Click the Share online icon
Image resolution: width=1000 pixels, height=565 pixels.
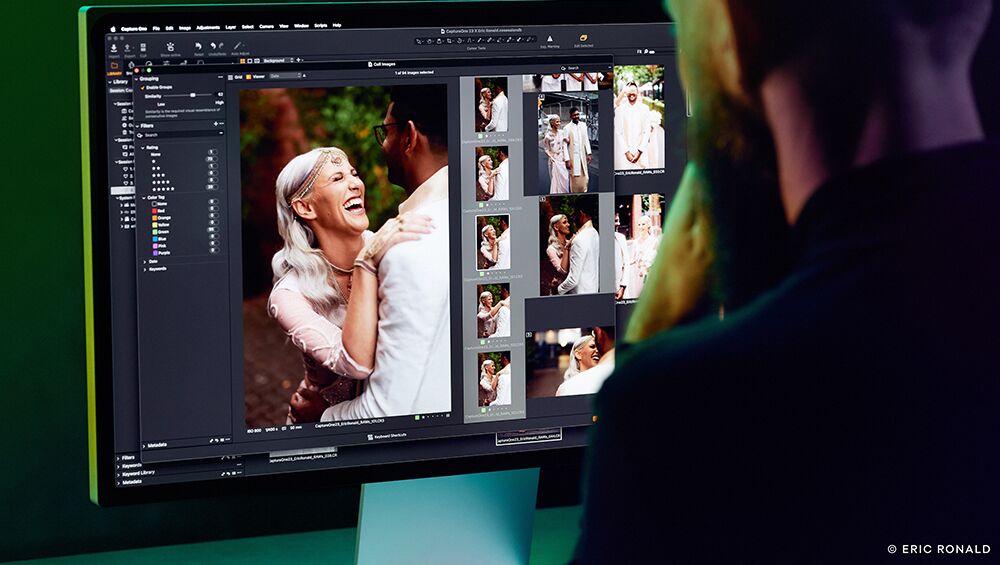pyautogui.click(x=169, y=47)
